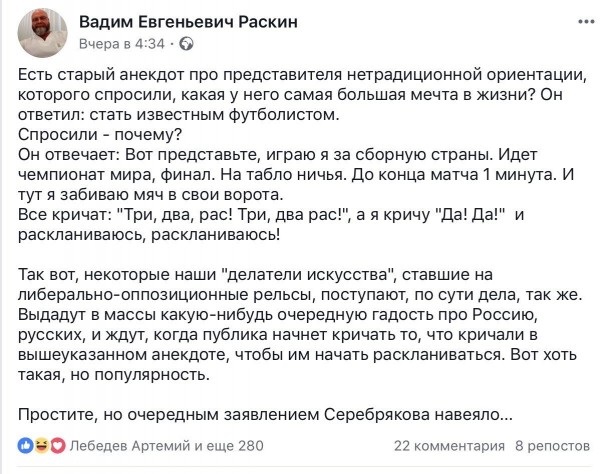Show the 8 репостов list
Image resolution: width=604 pixels, height=474 pixels.
click(552, 444)
